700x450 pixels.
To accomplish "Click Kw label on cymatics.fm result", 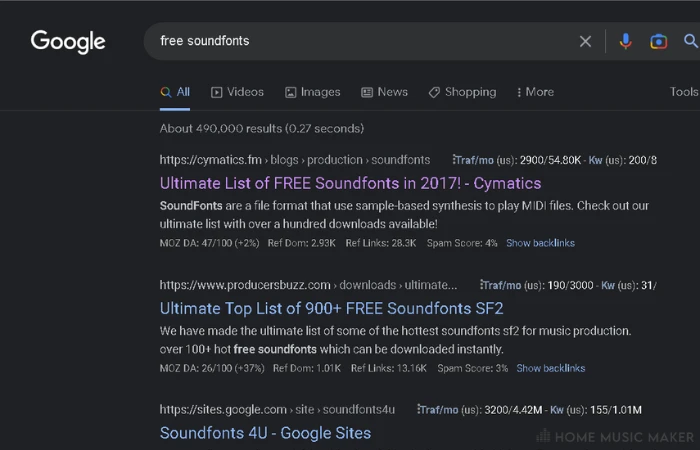I will click(596, 160).
